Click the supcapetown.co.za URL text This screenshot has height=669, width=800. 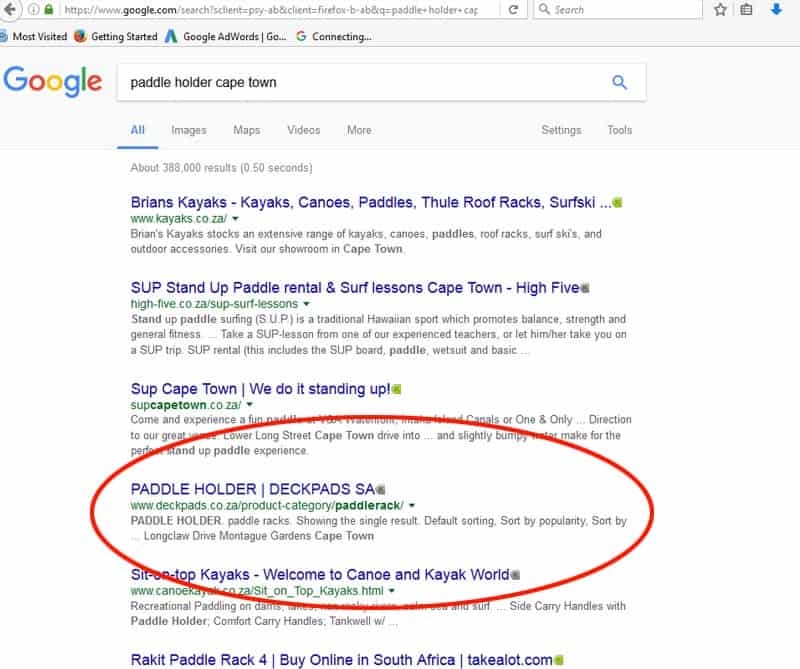point(186,405)
